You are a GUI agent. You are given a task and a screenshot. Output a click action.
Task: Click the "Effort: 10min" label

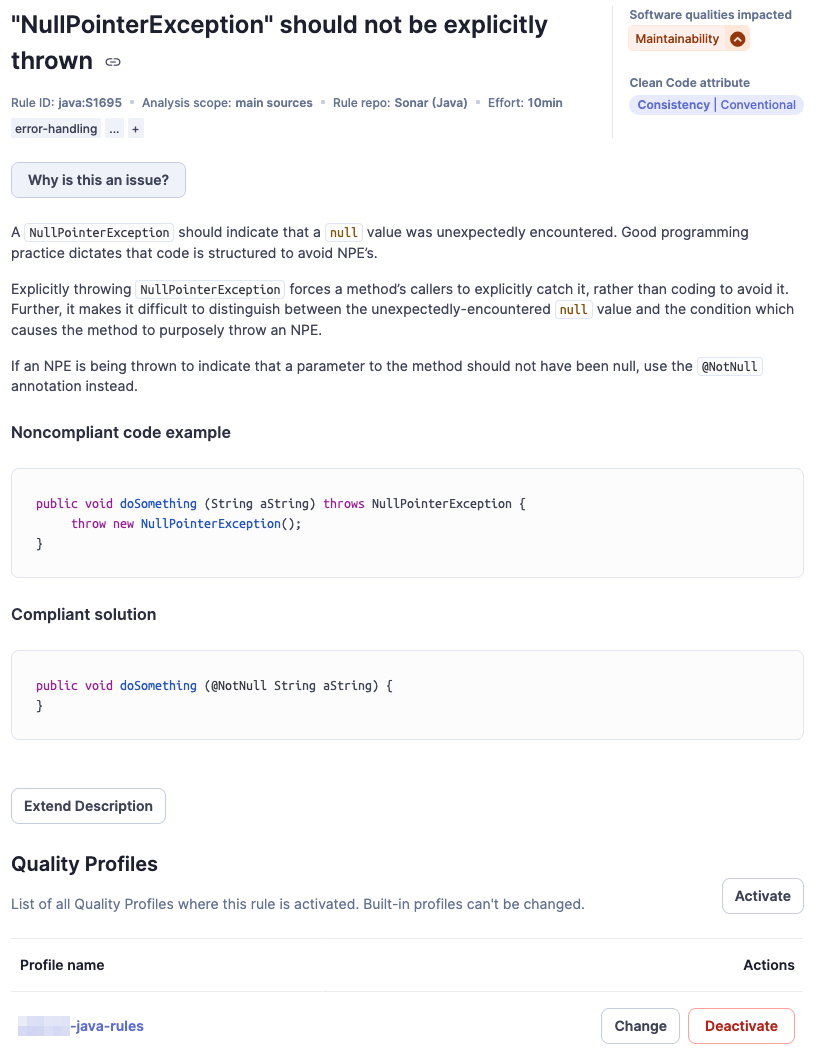click(x=525, y=103)
